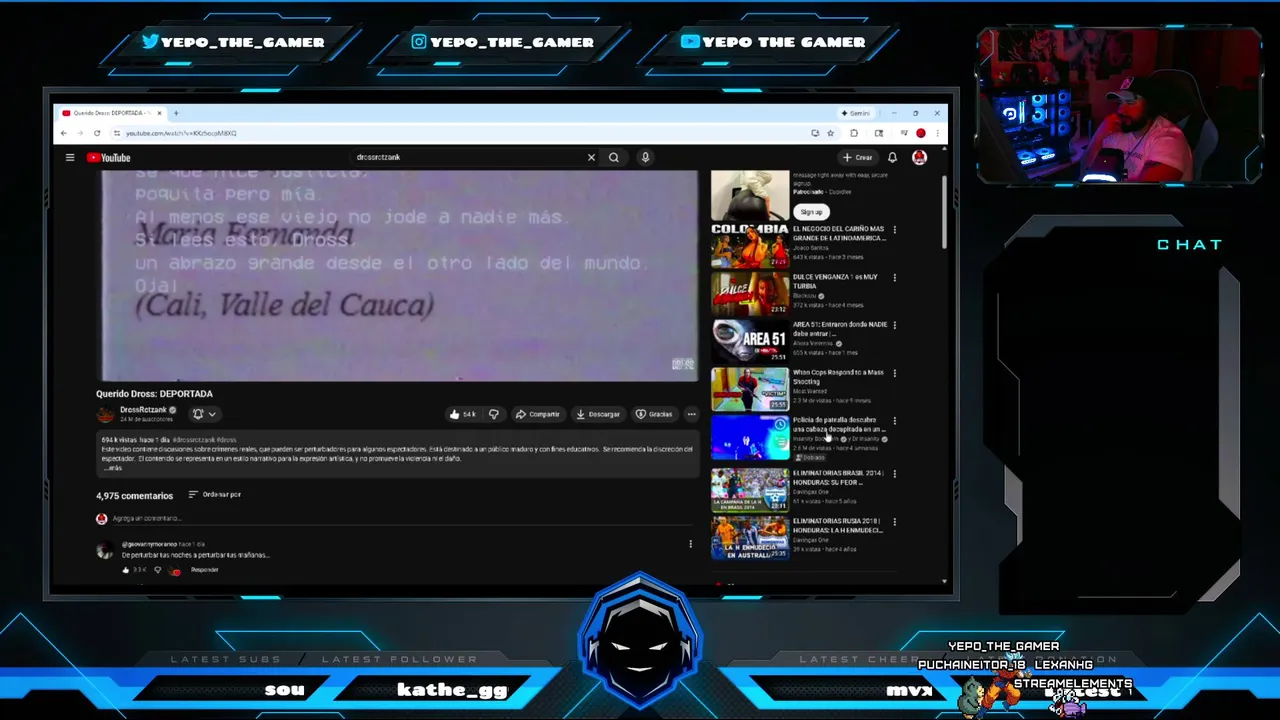1280x720 pixels.
Task: Click the Compartir share button
Action: click(538, 414)
